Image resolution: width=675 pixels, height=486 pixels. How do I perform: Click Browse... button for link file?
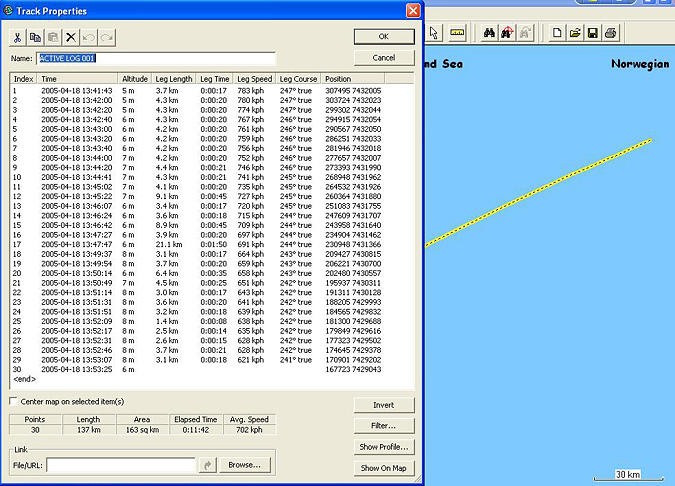tap(245, 465)
